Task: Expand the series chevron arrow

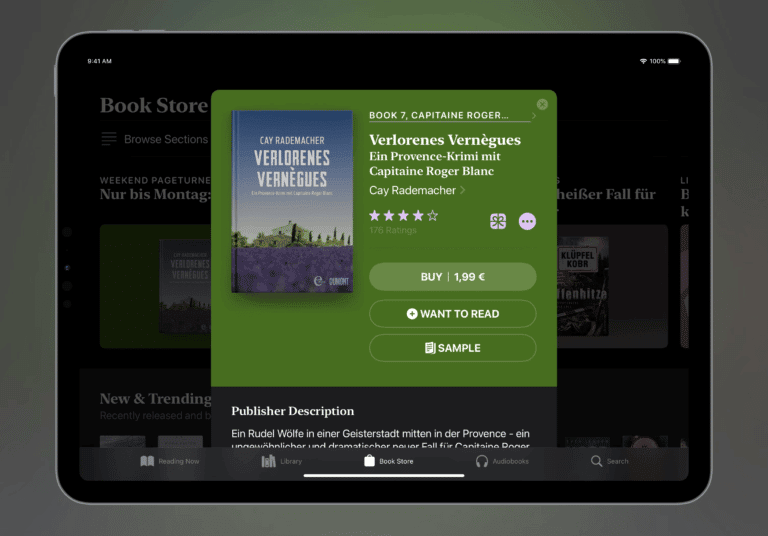Action: point(534,116)
